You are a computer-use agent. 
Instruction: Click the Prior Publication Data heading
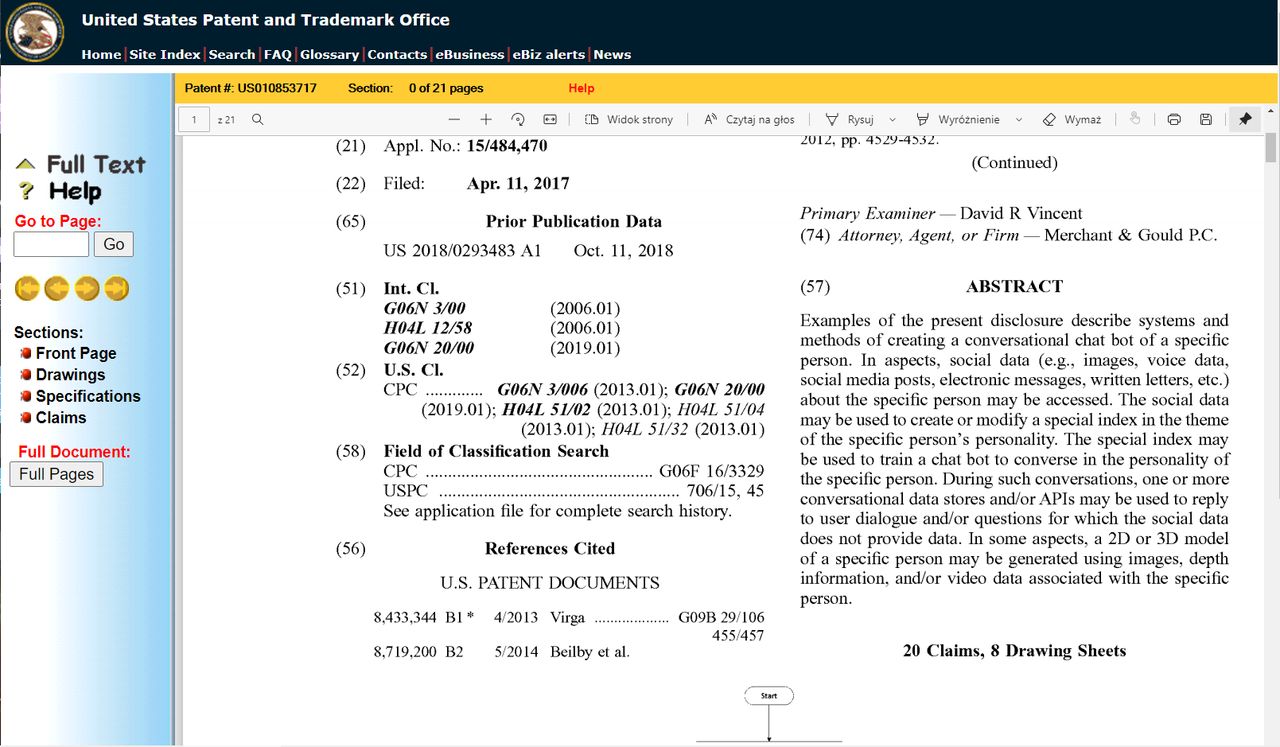tap(574, 222)
